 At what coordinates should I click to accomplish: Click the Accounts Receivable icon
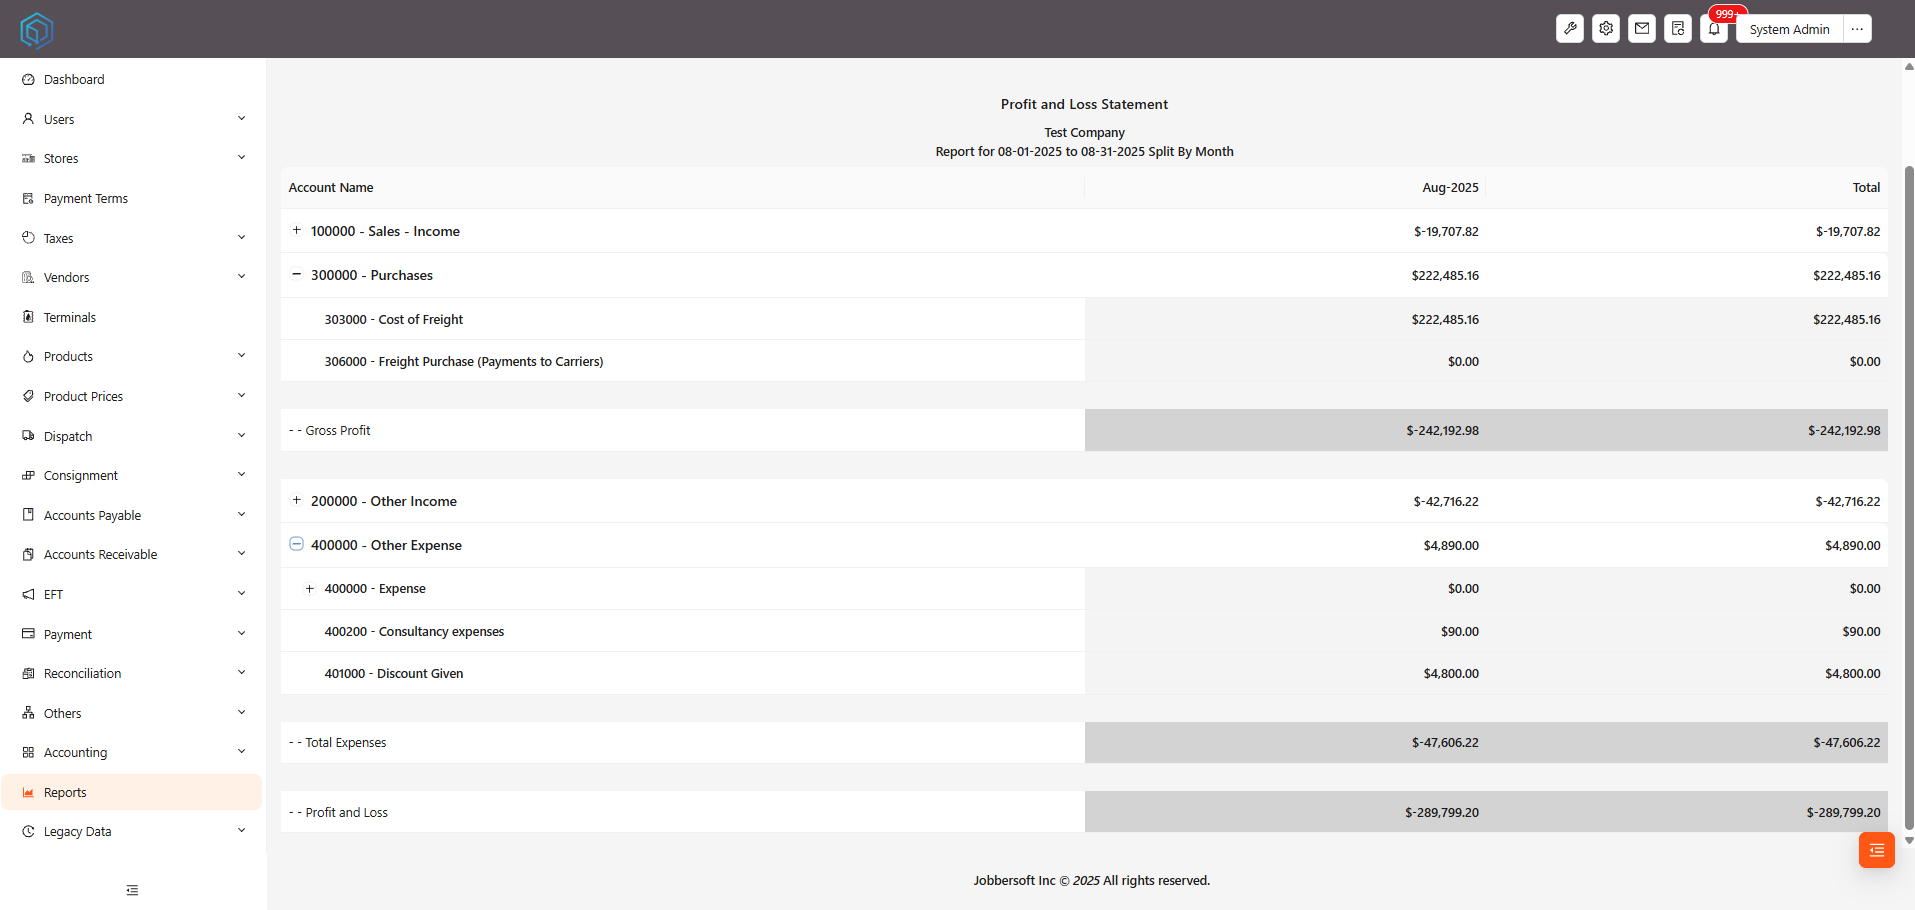28,554
